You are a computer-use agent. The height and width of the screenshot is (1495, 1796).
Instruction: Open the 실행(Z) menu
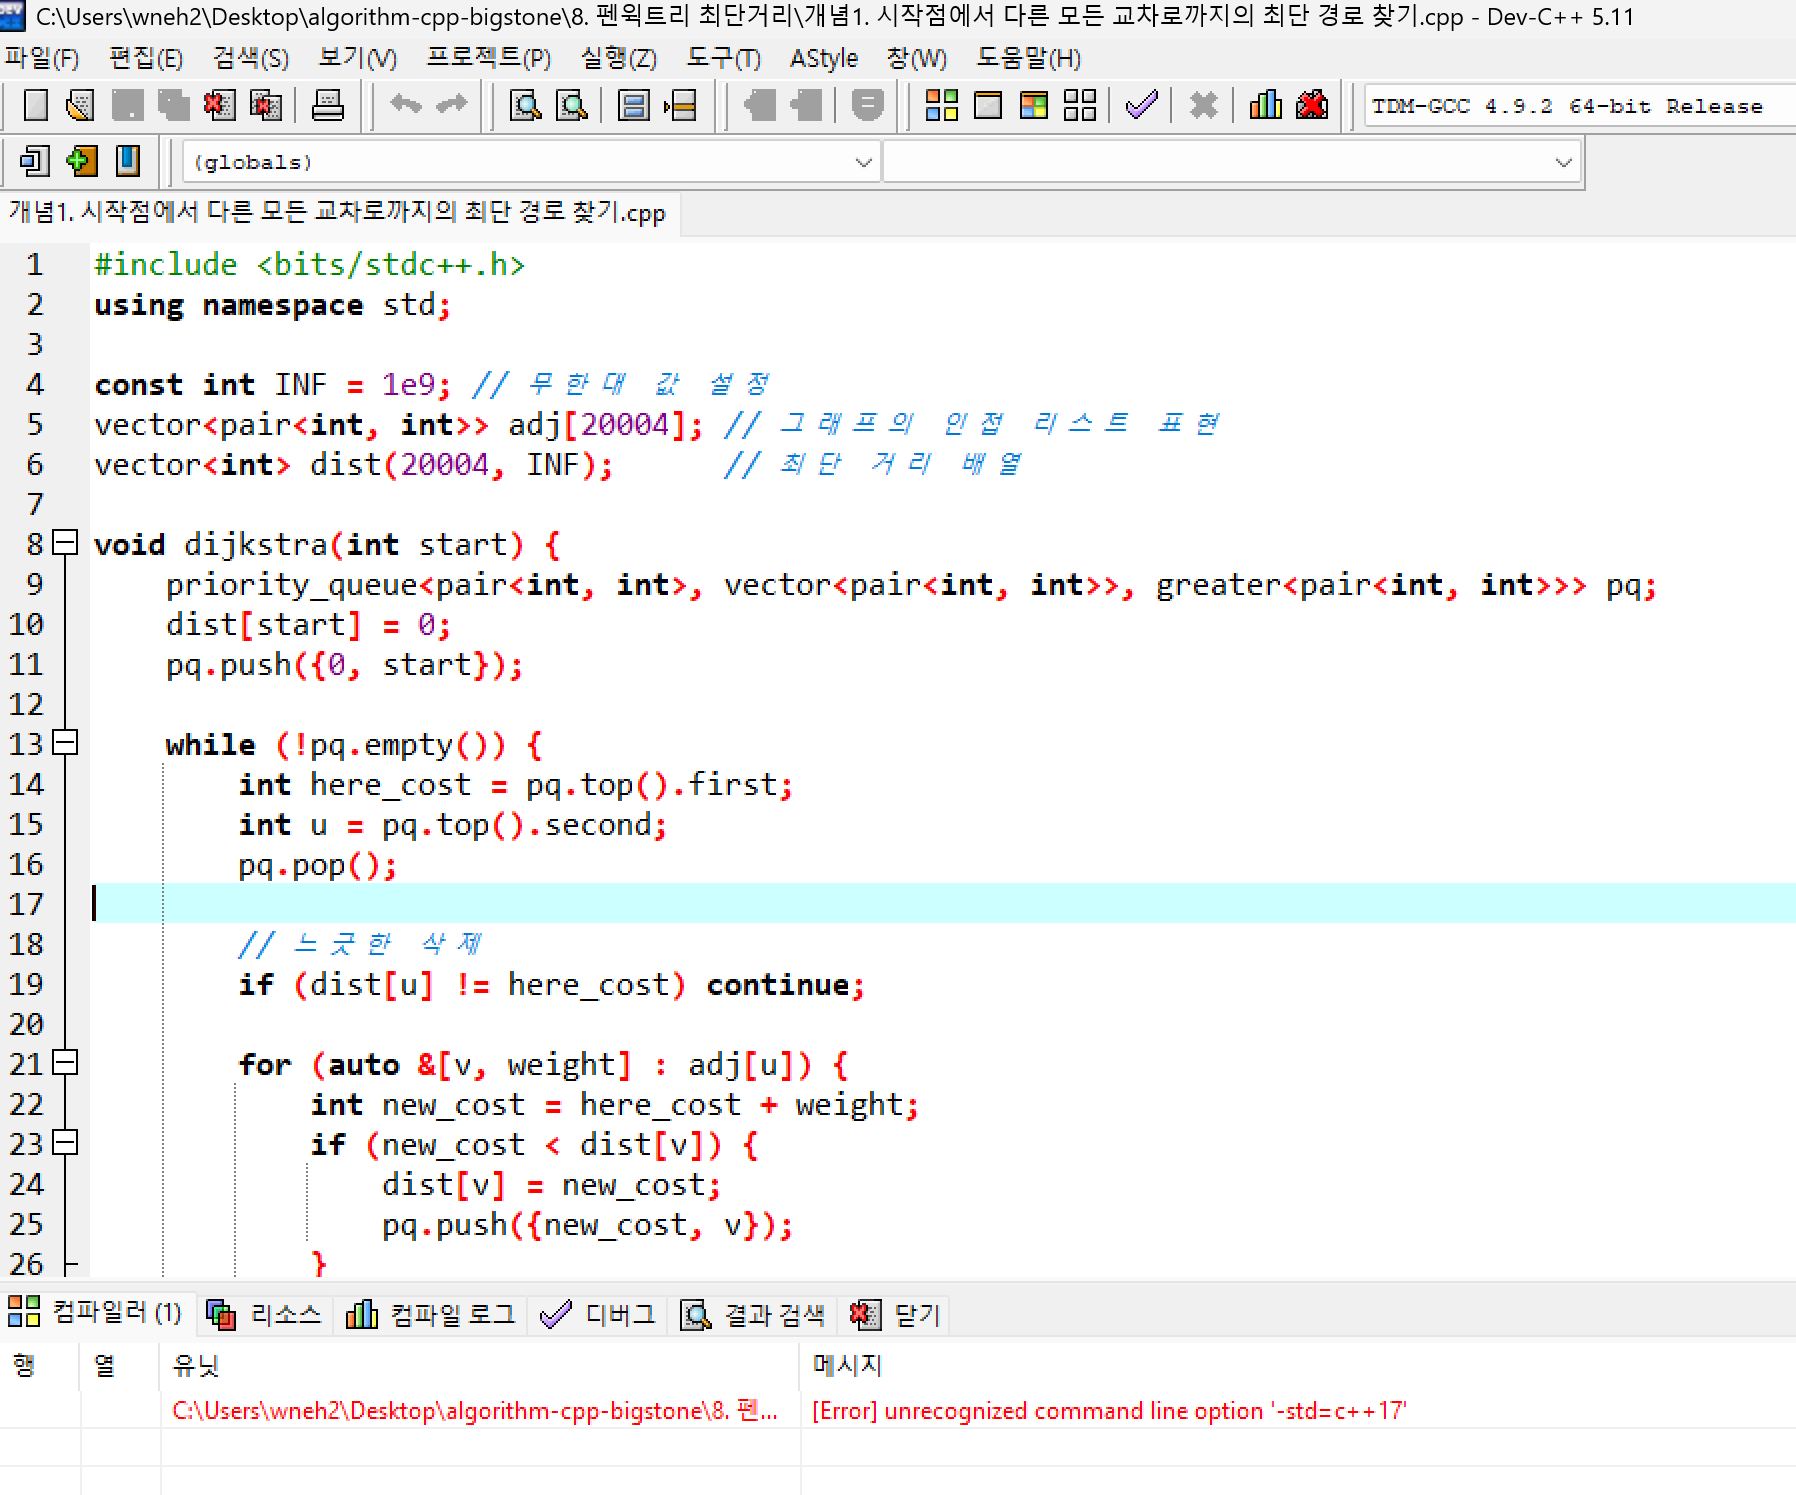pyautogui.click(x=619, y=58)
